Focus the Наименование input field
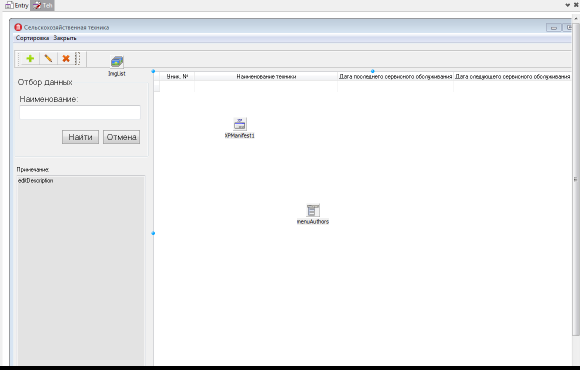The height and width of the screenshot is (370, 580). click(x=80, y=112)
